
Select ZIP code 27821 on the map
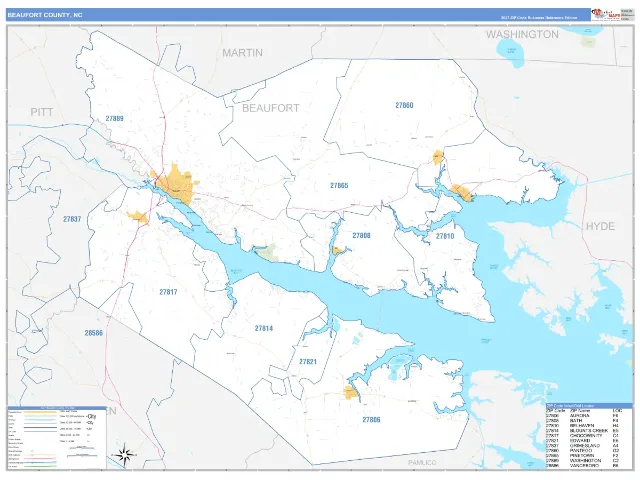click(308, 362)
